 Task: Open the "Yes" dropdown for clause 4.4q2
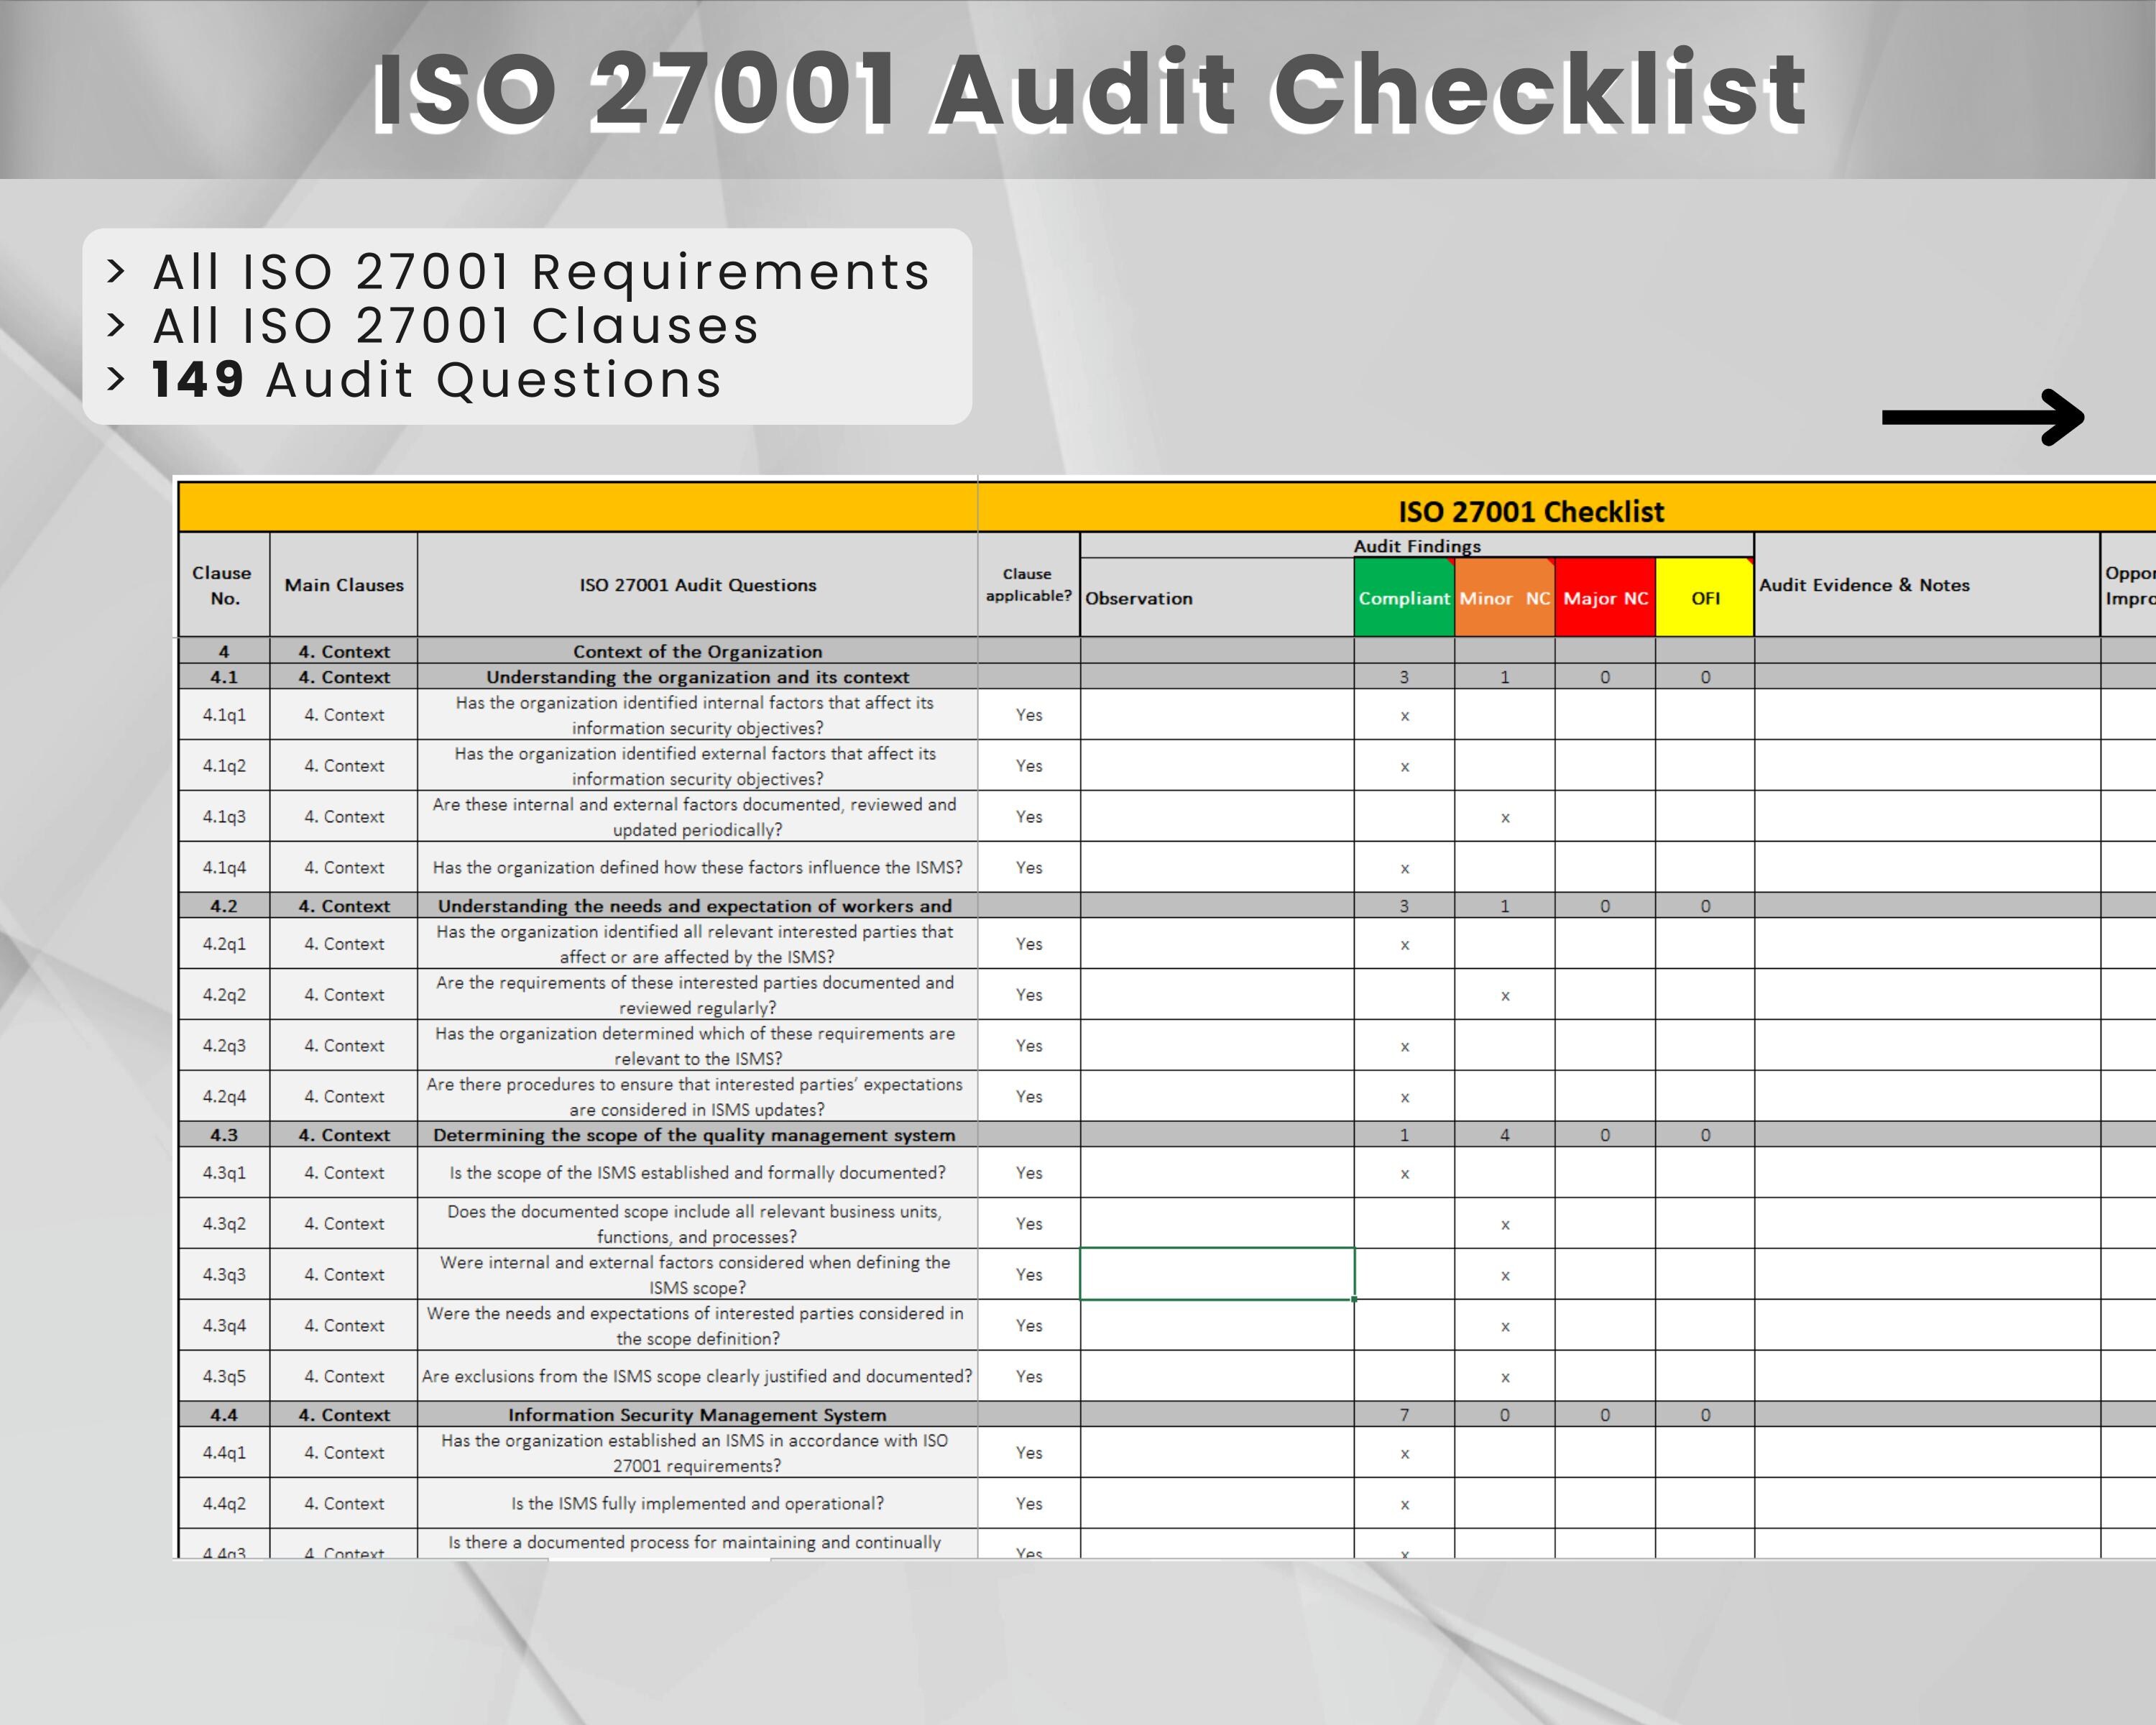[1028, 1503]
